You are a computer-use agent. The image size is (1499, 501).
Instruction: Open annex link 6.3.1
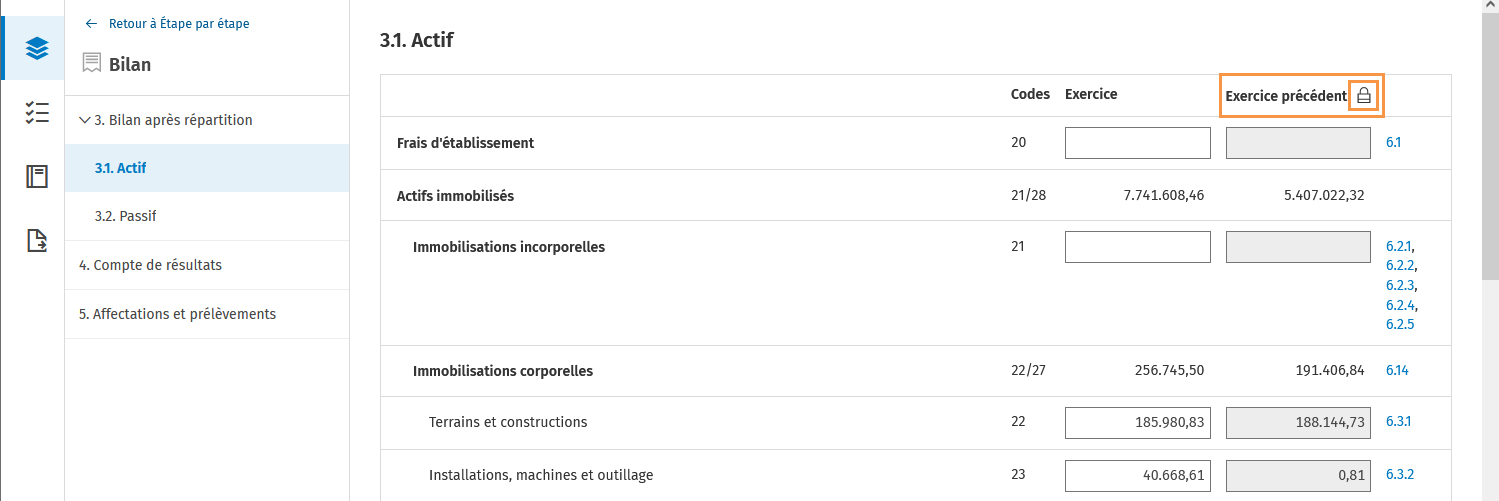(x=1400, y=422)
